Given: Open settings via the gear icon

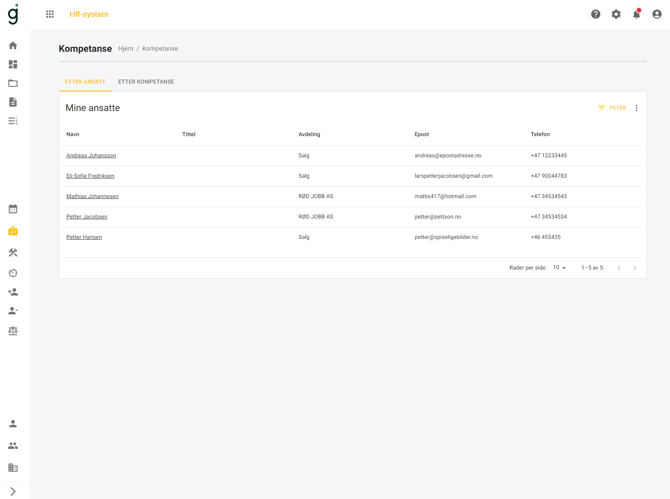Looking at the screenshot, I should point(616,14).
